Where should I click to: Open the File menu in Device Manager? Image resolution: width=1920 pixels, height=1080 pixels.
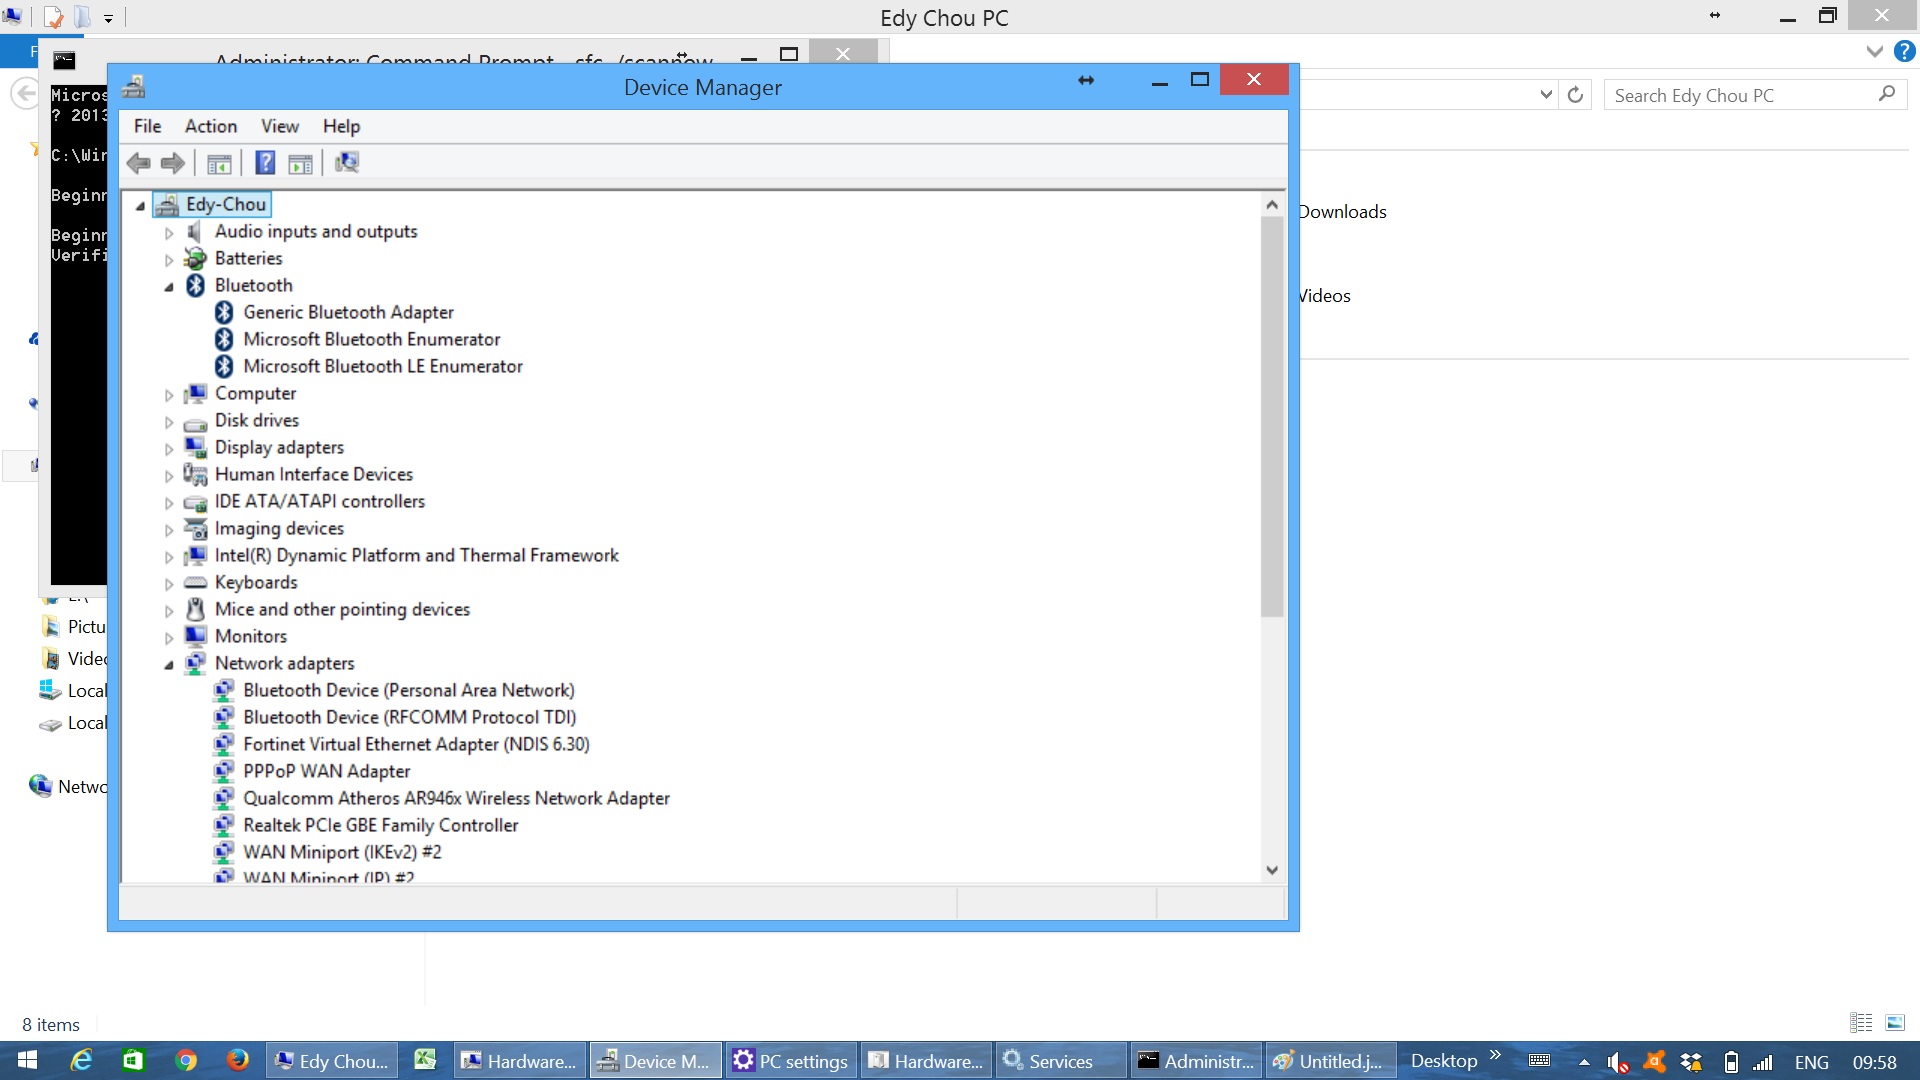tap(147, 126)
